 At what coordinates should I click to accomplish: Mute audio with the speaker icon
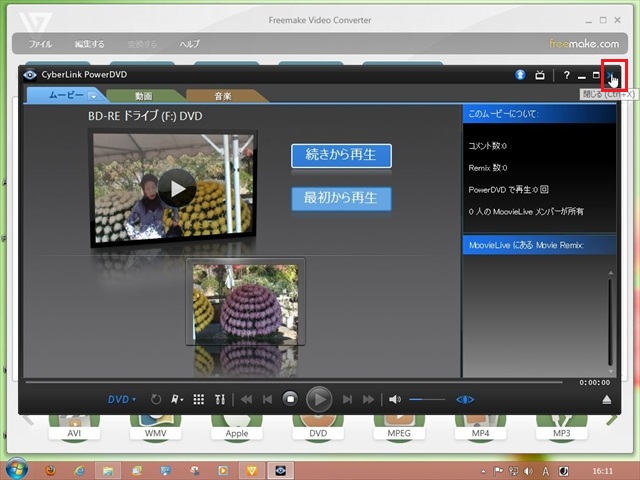pyautogui.click(x=395, y=399)
